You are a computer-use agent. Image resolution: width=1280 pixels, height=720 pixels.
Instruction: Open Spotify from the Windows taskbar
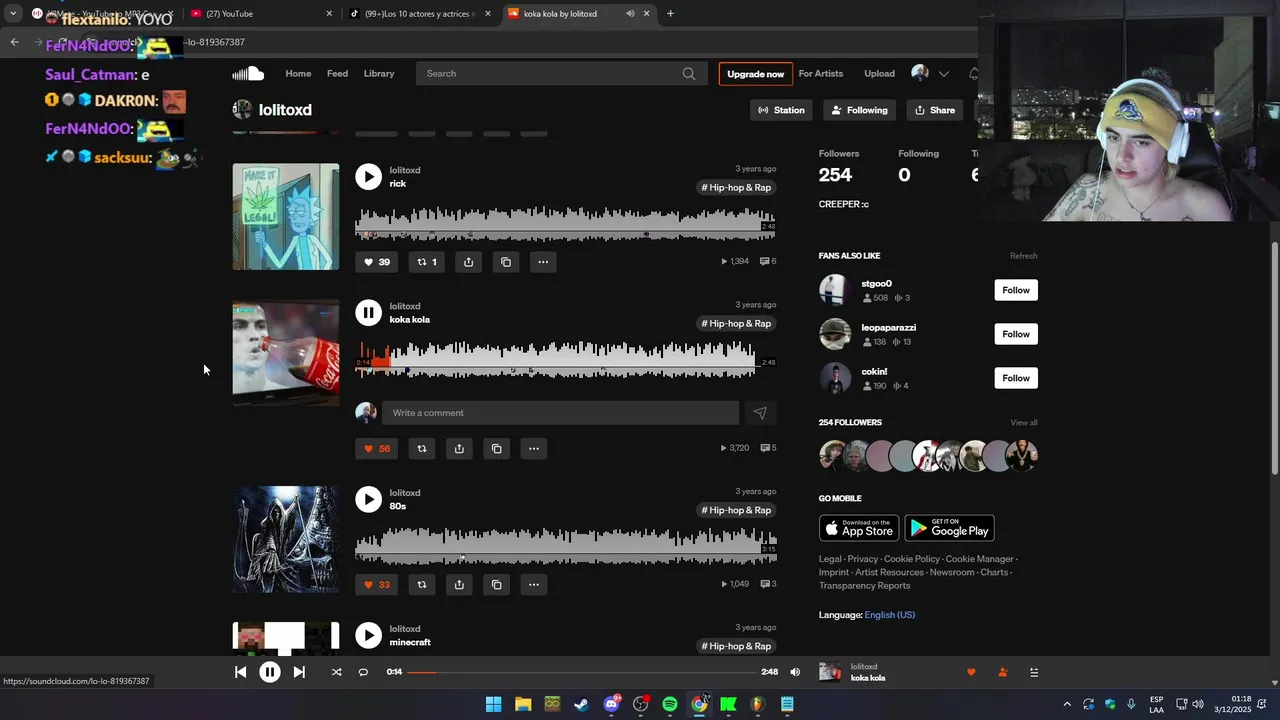coord(670,704)
